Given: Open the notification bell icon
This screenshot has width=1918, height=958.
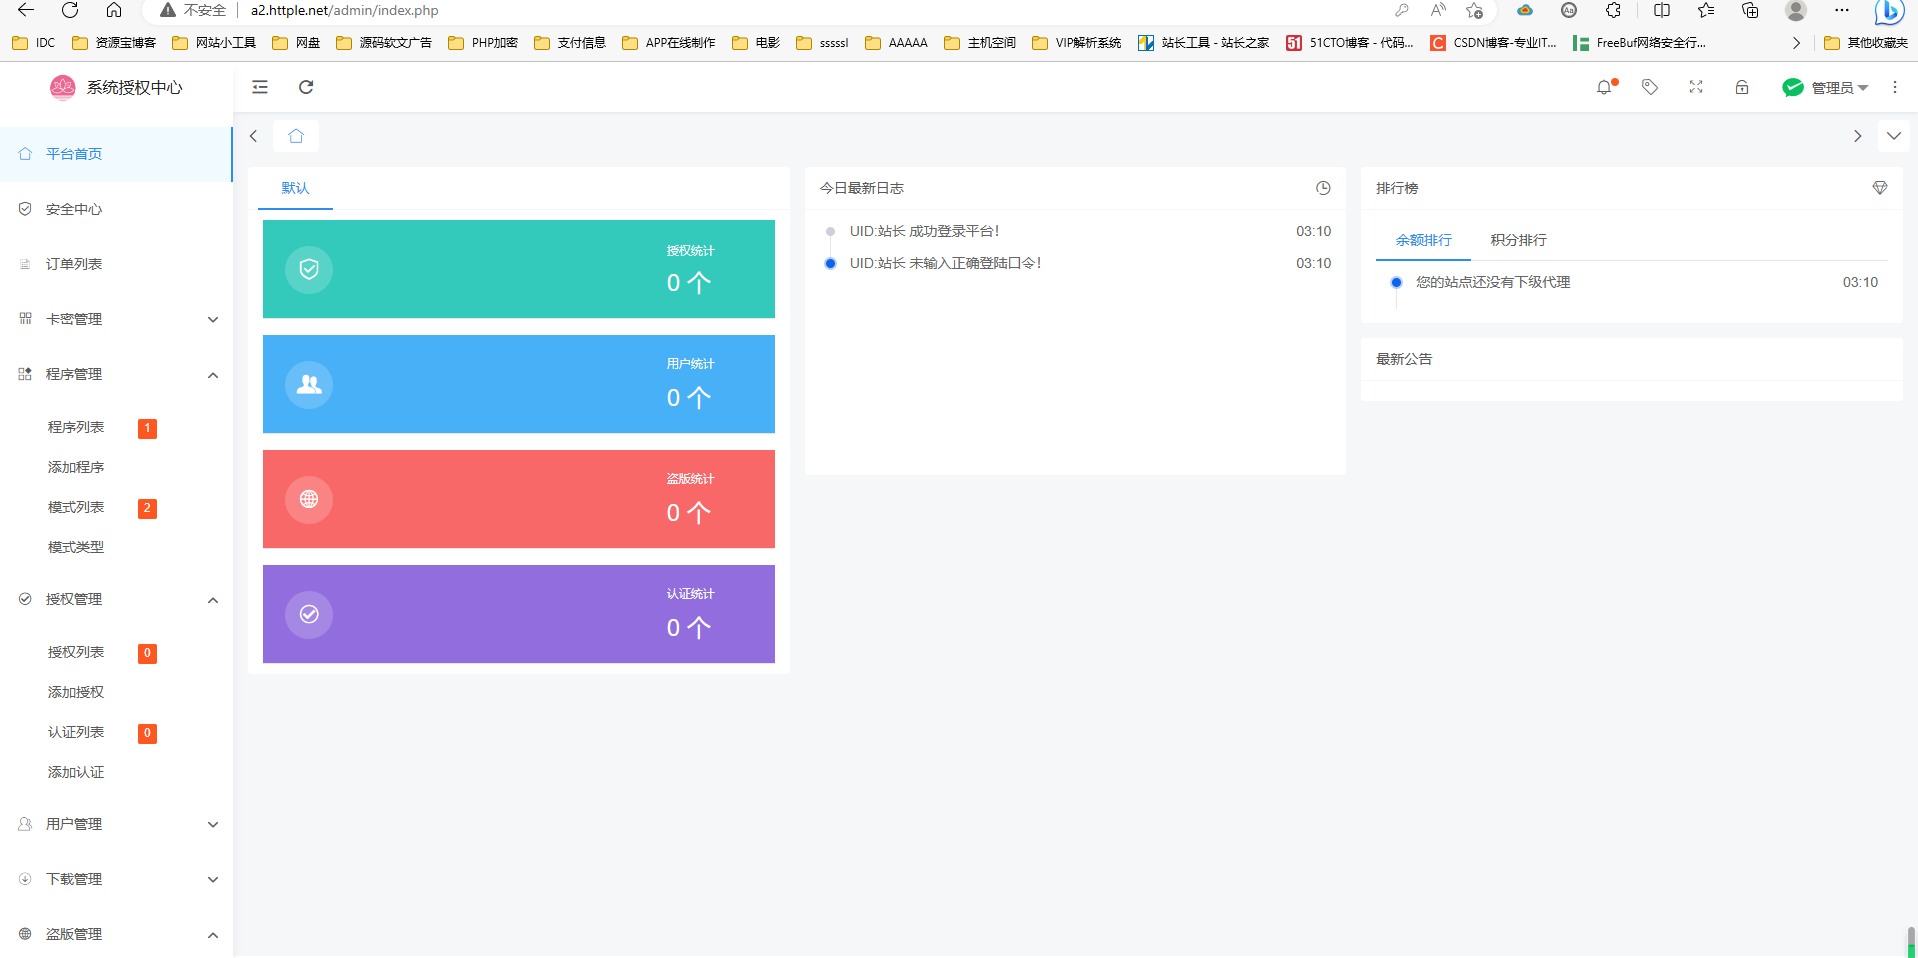Looking at the screenshot, I should [x=1605, y=87].
